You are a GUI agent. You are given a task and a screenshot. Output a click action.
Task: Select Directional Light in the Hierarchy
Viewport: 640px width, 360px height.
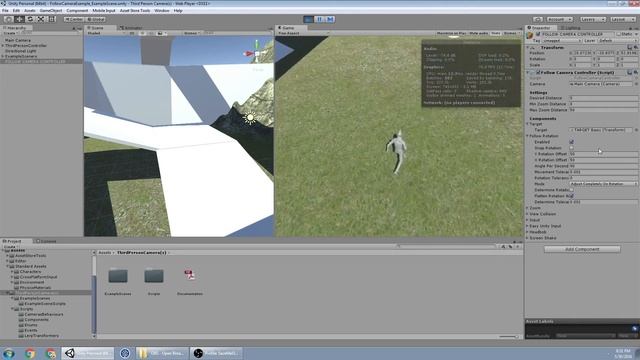click(21, 51)
